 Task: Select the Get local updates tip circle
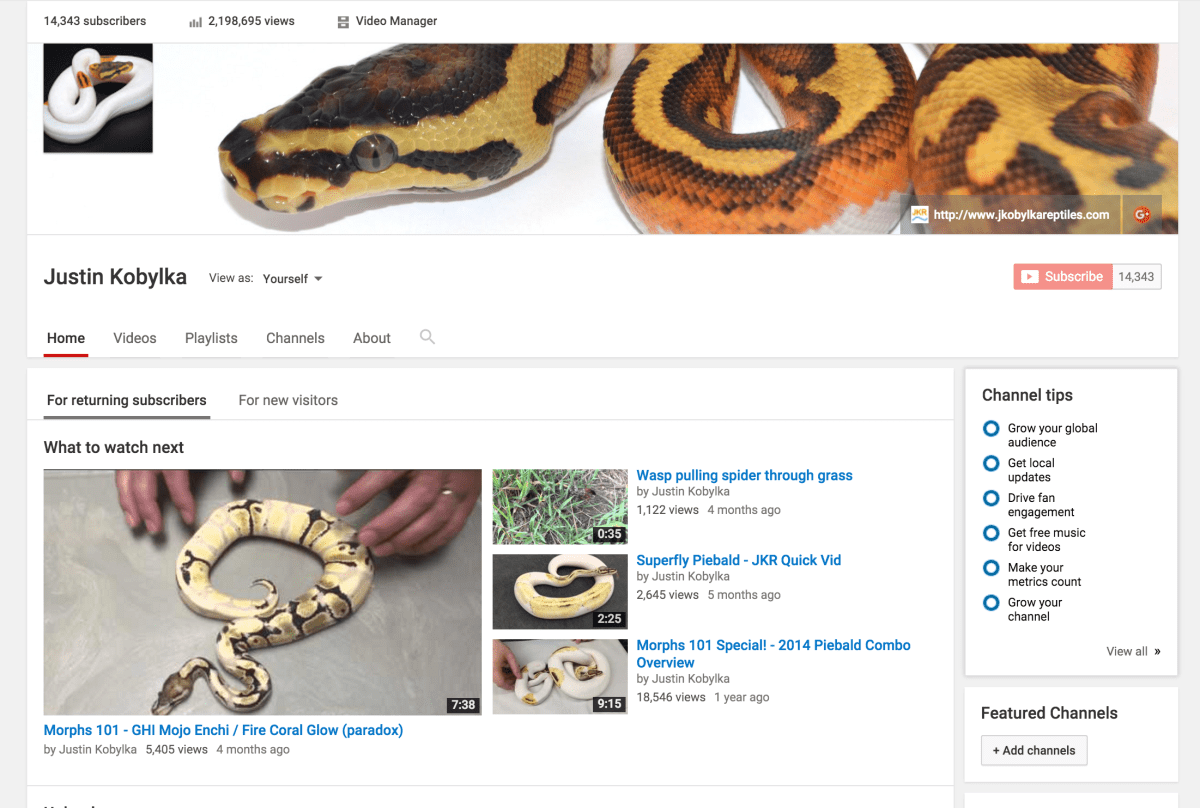pyautogui.click(x=991, y=463)
